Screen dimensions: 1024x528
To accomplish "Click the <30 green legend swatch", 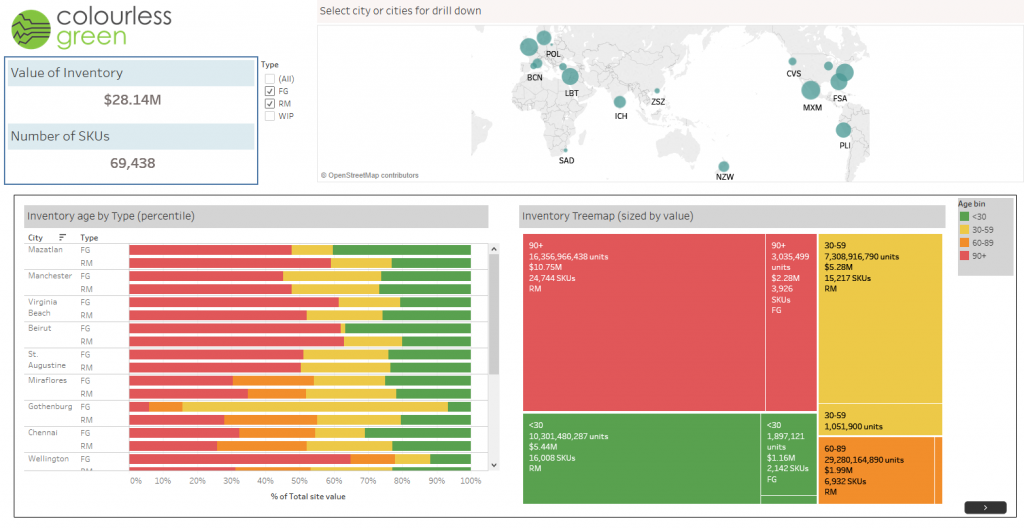I will [x=964, y=216].
